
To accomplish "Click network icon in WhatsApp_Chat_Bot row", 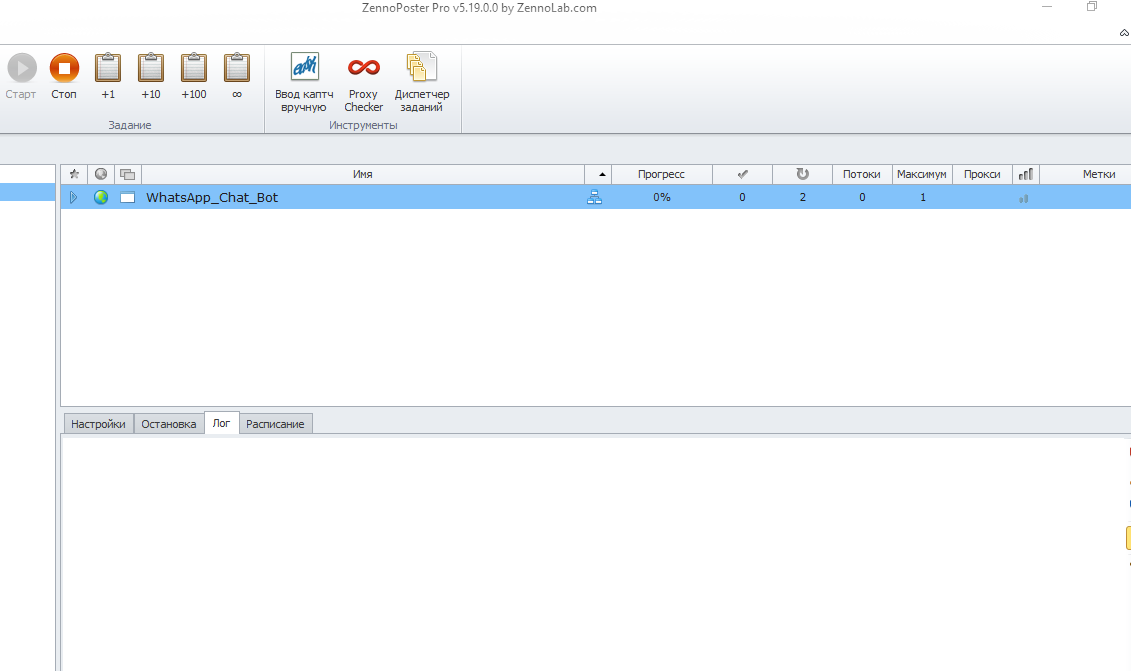I will (594, 197).
